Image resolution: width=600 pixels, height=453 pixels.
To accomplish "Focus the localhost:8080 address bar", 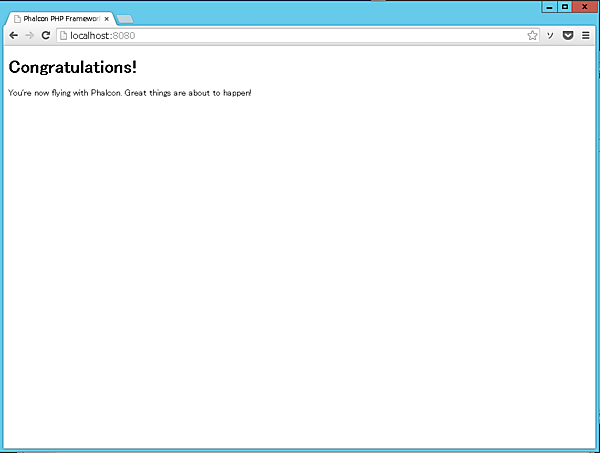I will coord(298,36).
